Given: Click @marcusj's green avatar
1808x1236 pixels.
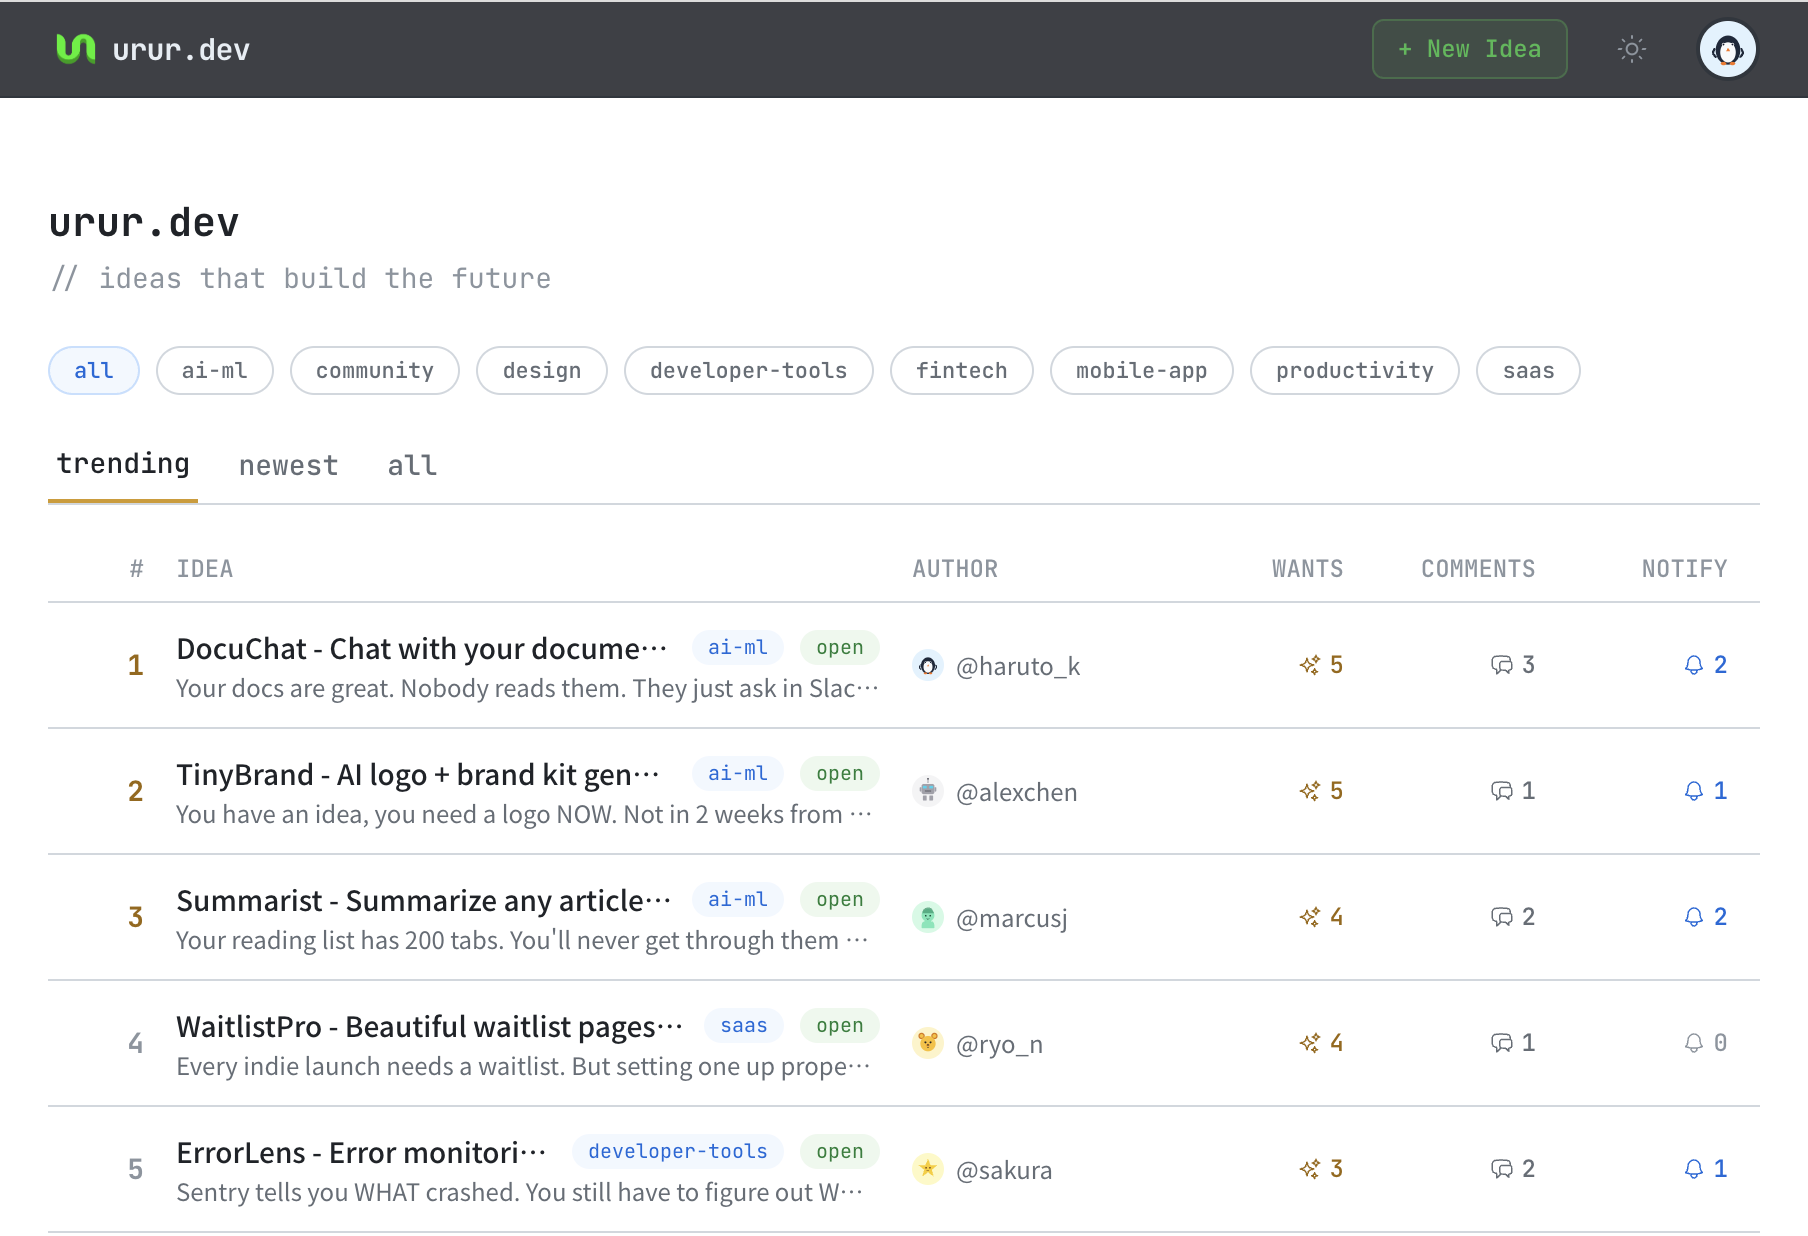Looking at the screenshot, I should 928,917.
